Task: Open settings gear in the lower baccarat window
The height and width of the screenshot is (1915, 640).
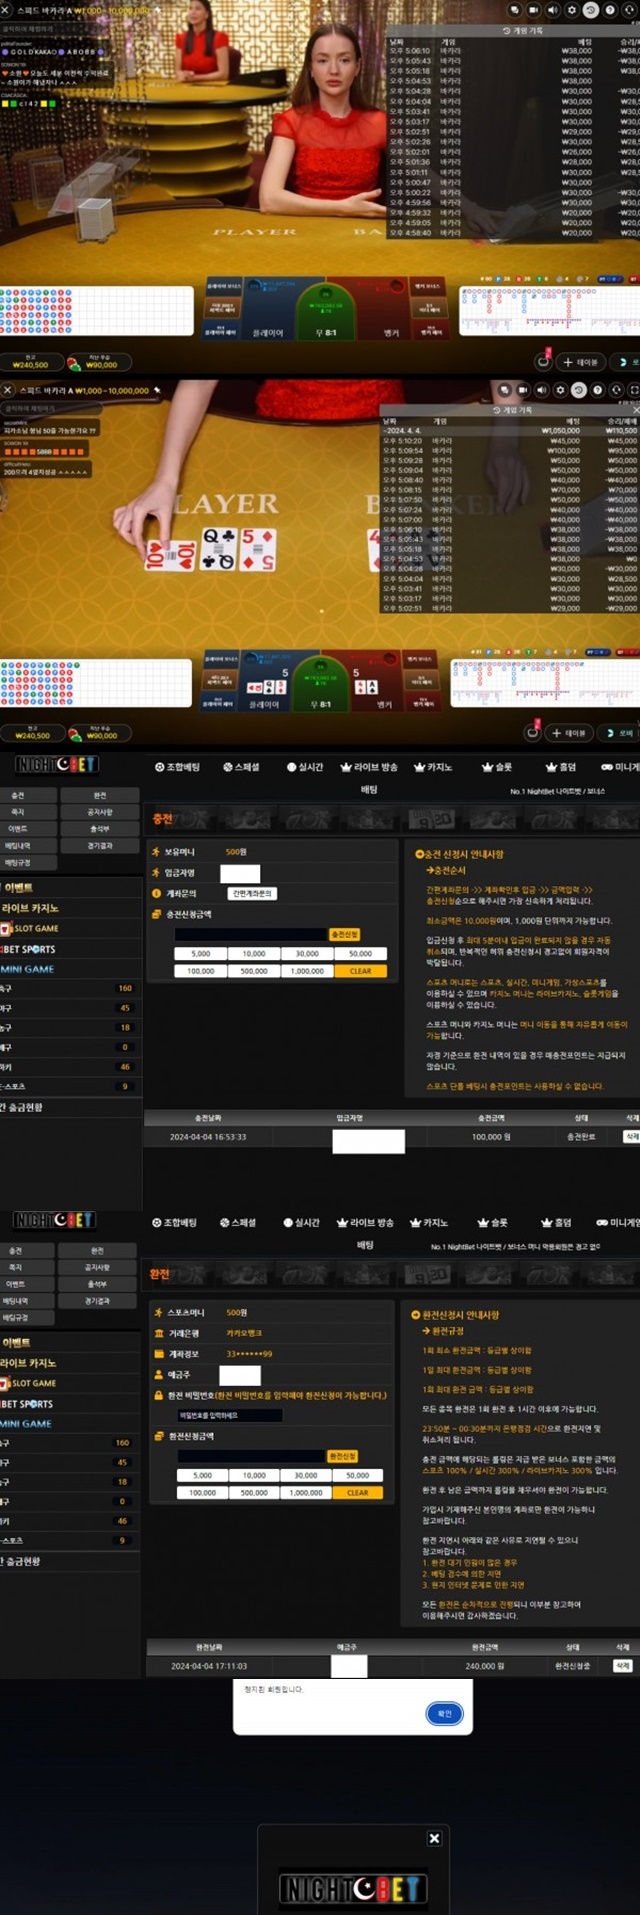Action: (560, 390)
